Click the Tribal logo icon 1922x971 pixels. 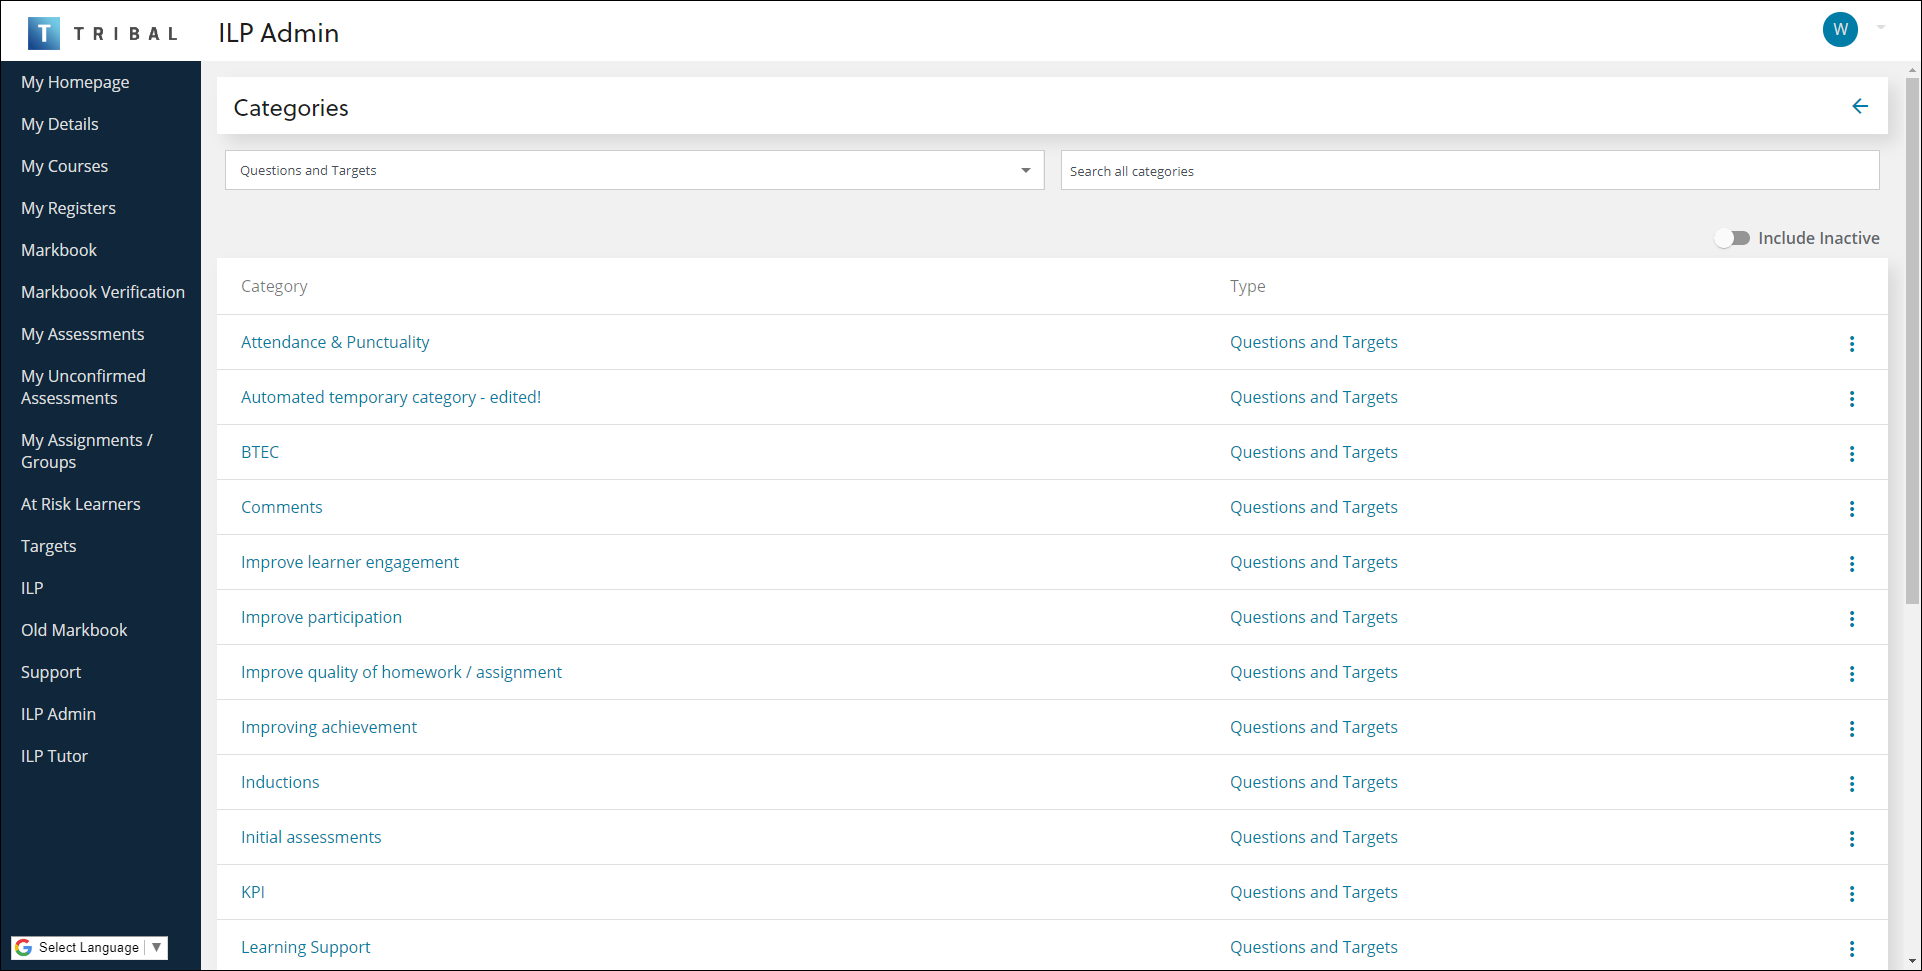(x=43, y=33)
